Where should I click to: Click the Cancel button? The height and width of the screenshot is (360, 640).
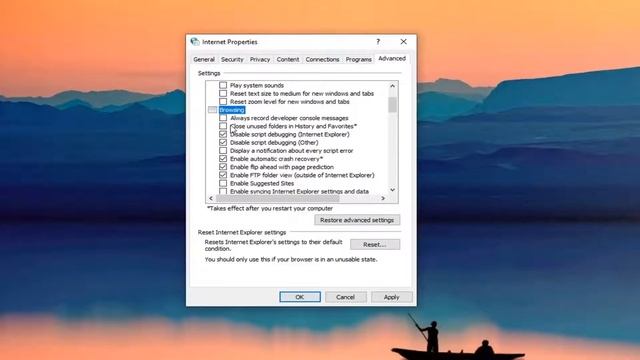point(345,297)
